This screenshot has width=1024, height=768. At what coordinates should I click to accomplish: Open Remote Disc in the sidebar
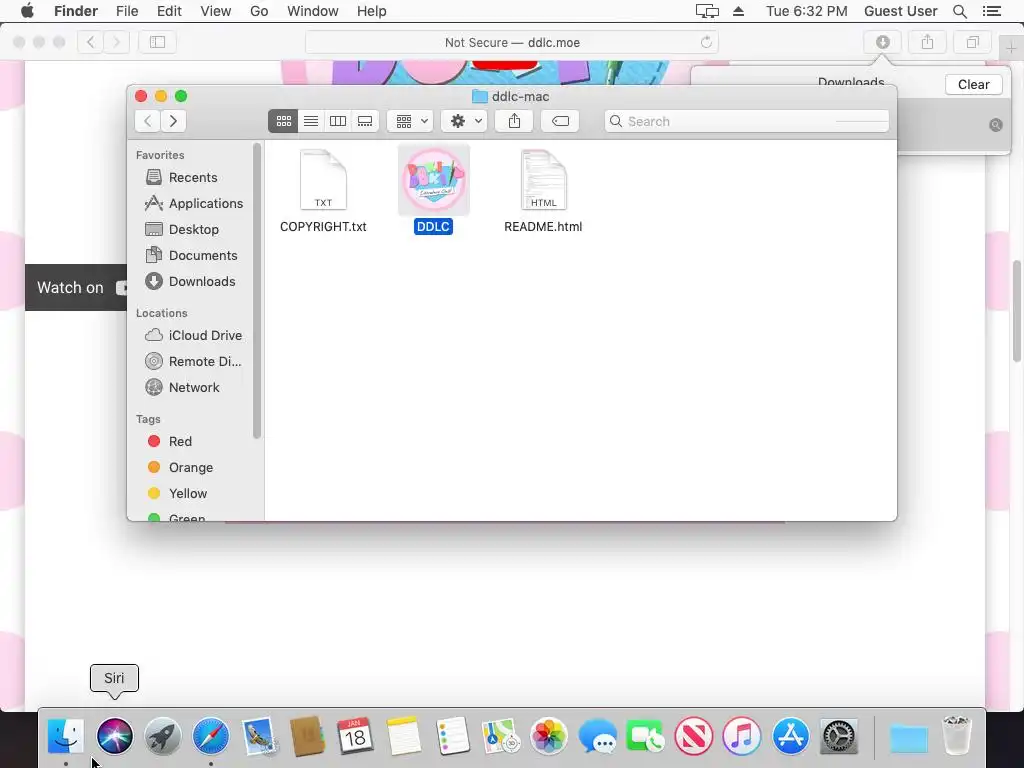coord(193,361)
